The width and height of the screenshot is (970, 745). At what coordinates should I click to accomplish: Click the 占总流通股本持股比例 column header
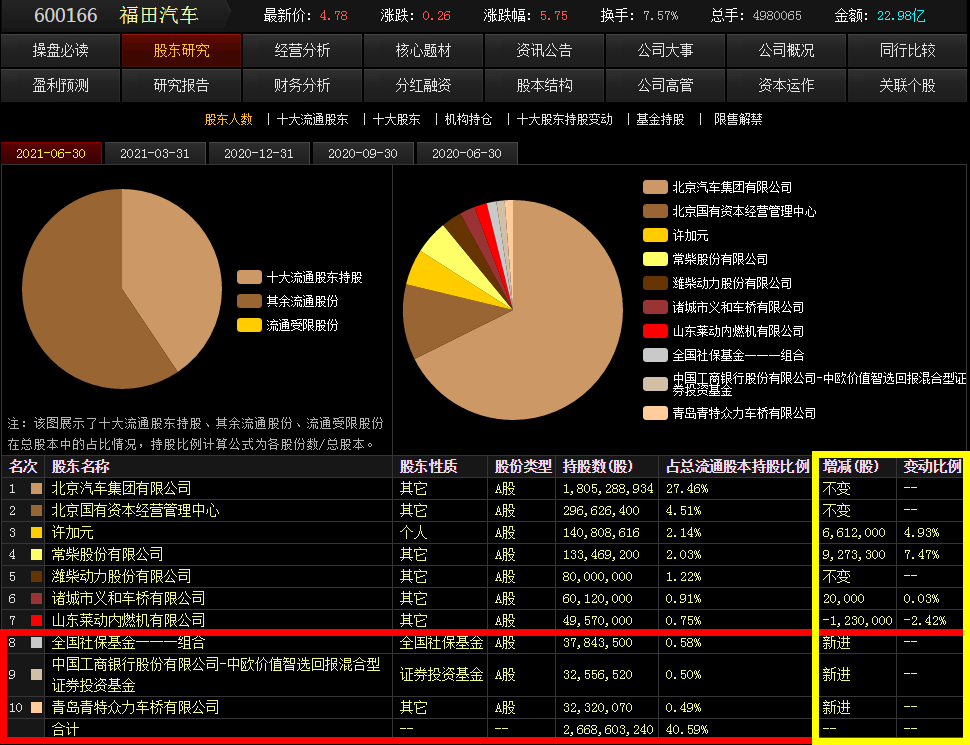[x=737, y=467]
